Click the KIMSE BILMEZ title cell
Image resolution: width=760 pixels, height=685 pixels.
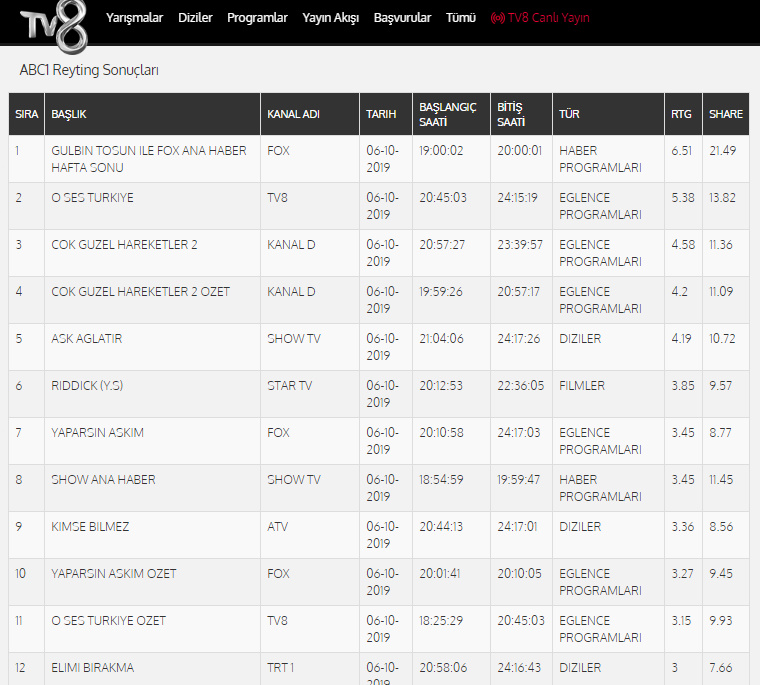coord(90,527)
